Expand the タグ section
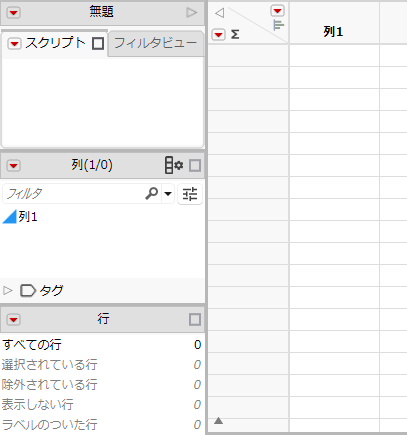Screen dimensions: 407x435 7,290
